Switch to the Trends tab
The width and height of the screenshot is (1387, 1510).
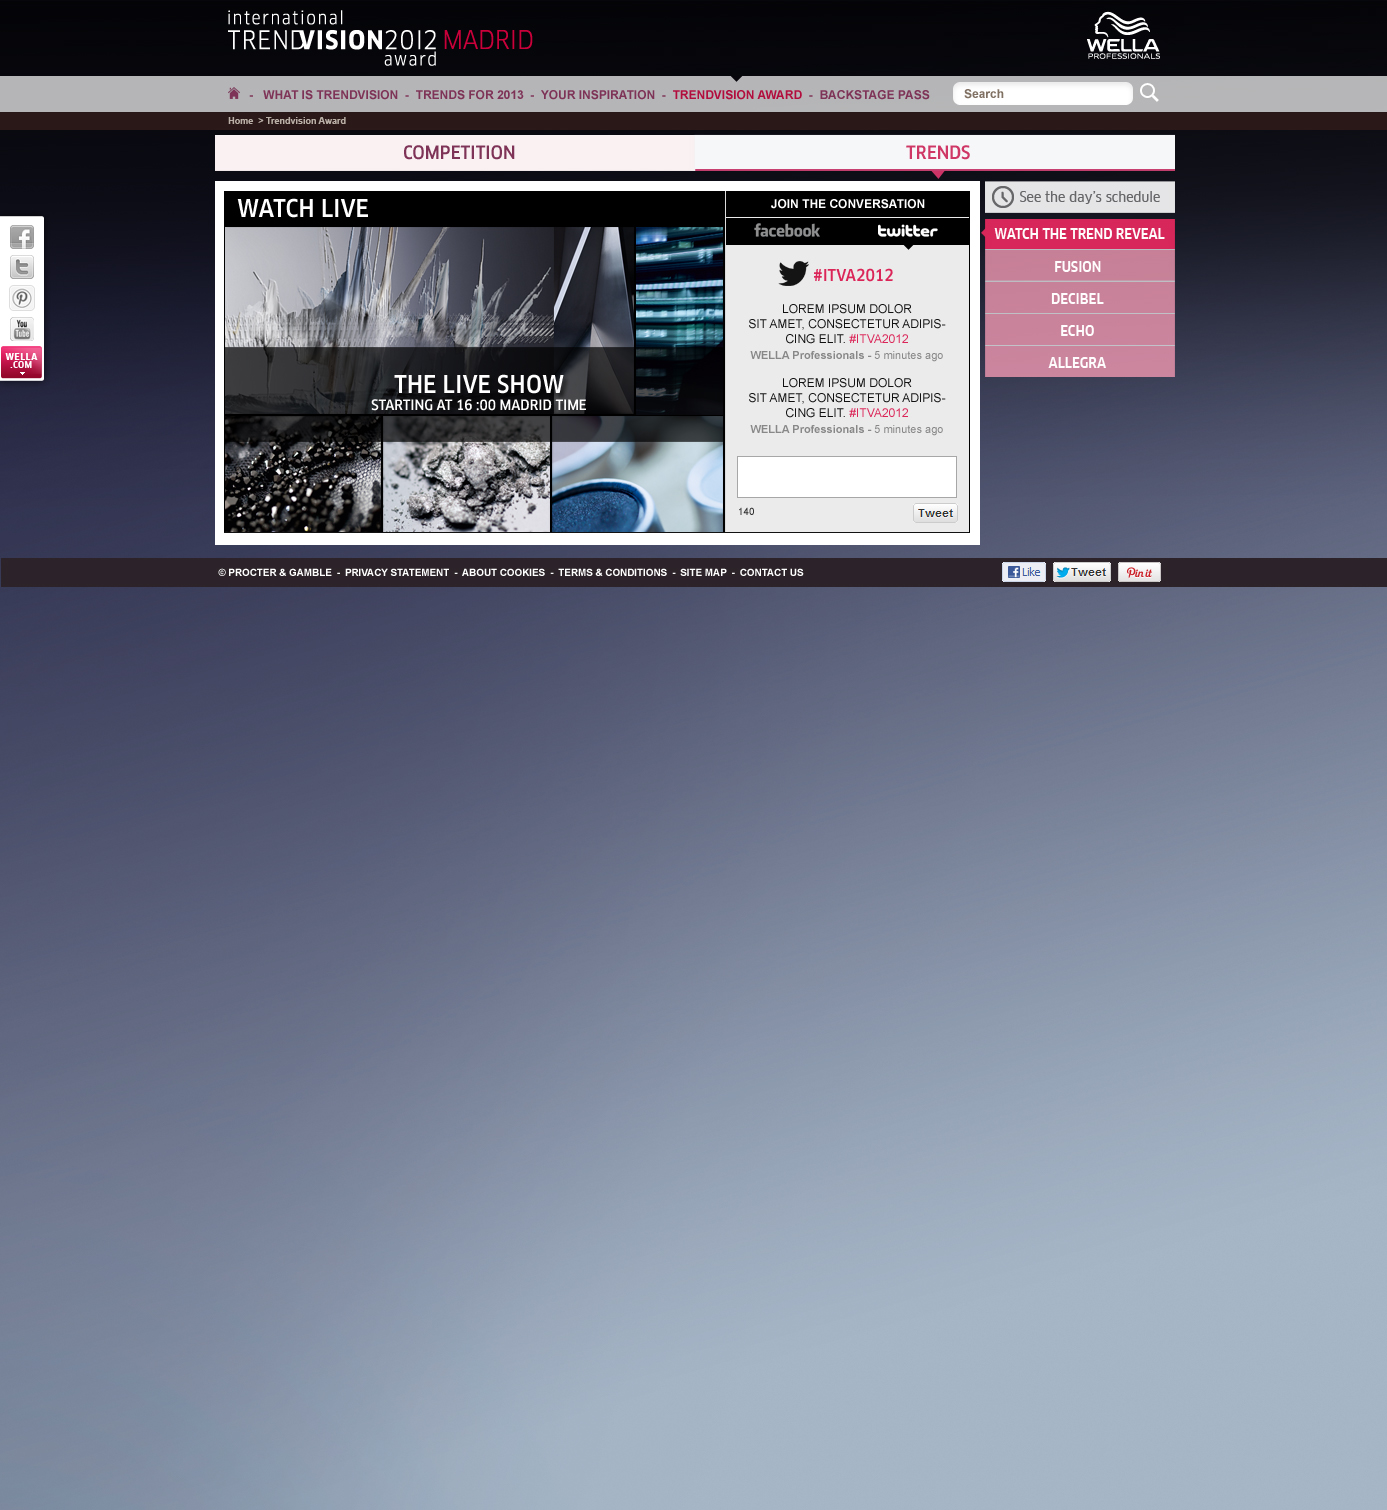coord(935,153)
